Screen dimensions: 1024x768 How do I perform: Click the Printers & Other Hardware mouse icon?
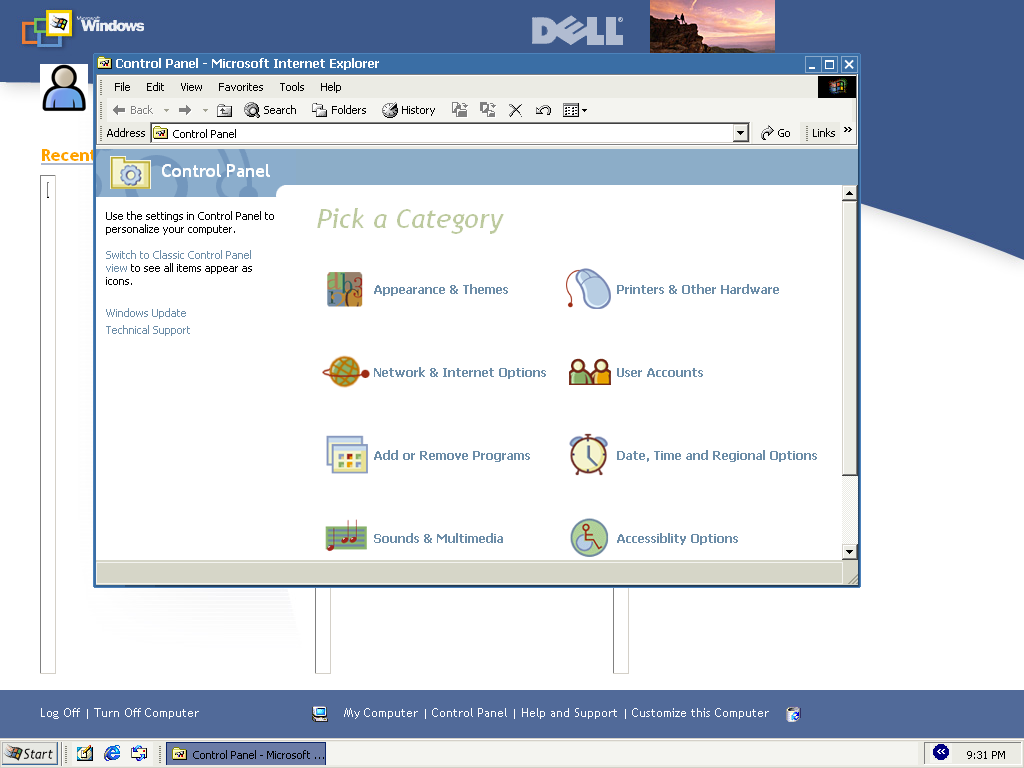[588, 289]
